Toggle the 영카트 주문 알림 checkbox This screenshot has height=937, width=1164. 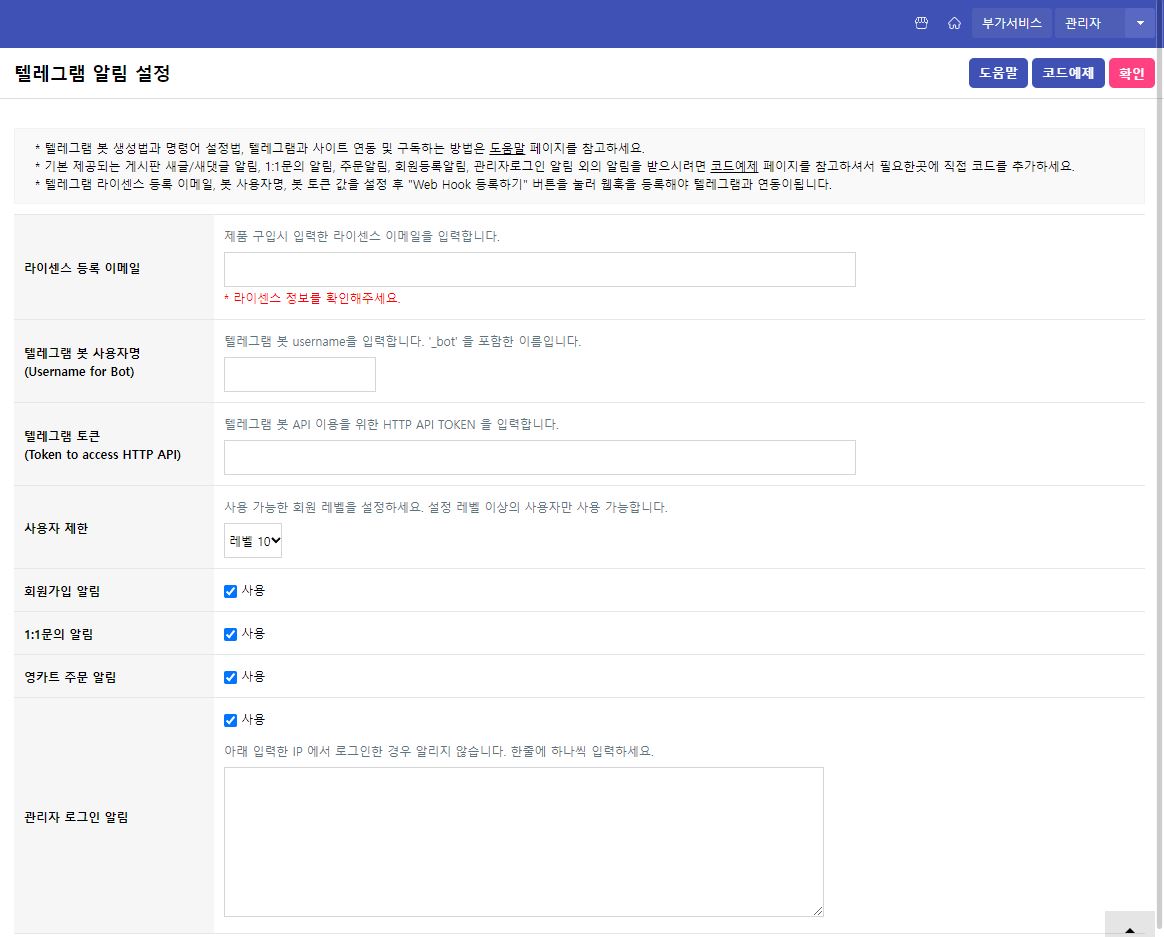point(230,676)
